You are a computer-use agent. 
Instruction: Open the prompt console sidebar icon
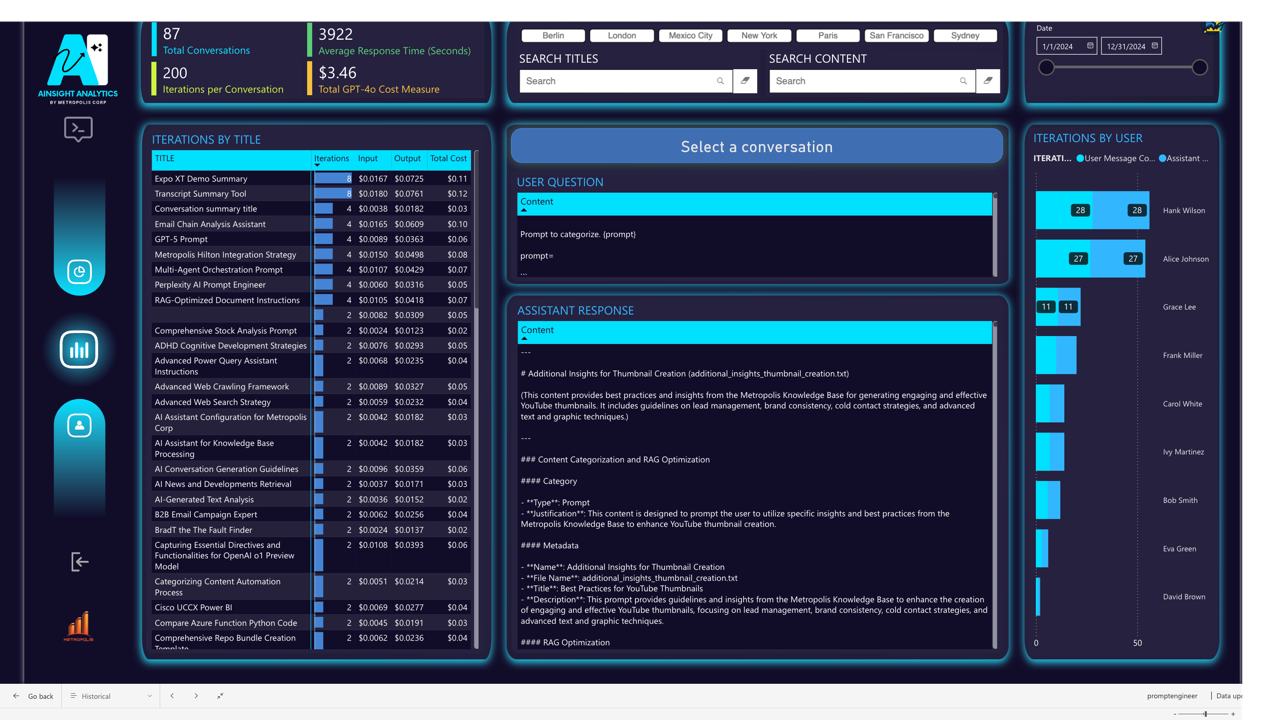pyautogui.click(x=78, y=129)
